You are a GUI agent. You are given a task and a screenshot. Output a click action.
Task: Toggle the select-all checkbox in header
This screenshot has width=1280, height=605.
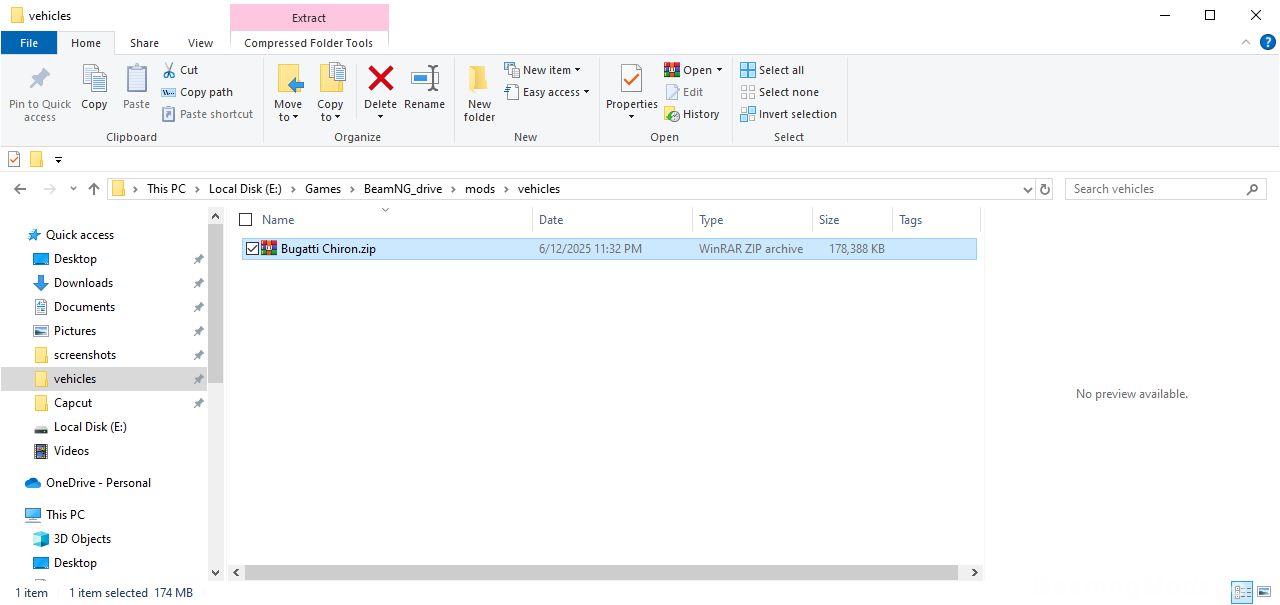[x=246, y=220]
